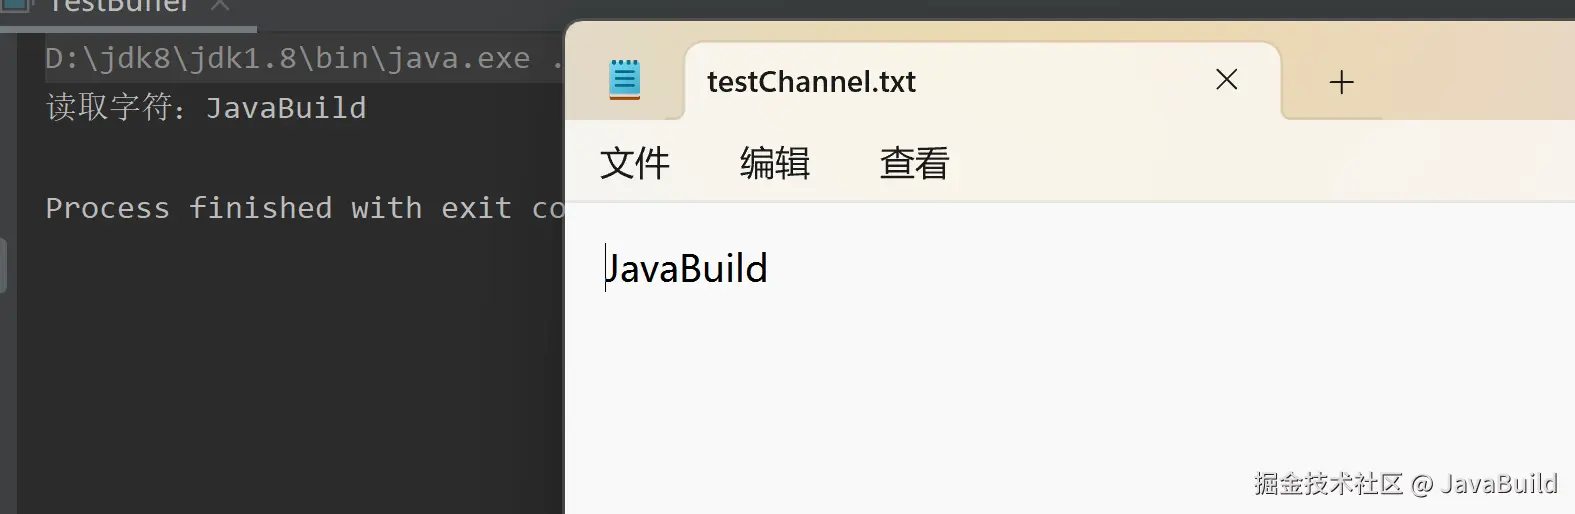This screenshot has width=1575, height=514.
Task: Open the 文件 menu
Action: [x=635, y=163]
